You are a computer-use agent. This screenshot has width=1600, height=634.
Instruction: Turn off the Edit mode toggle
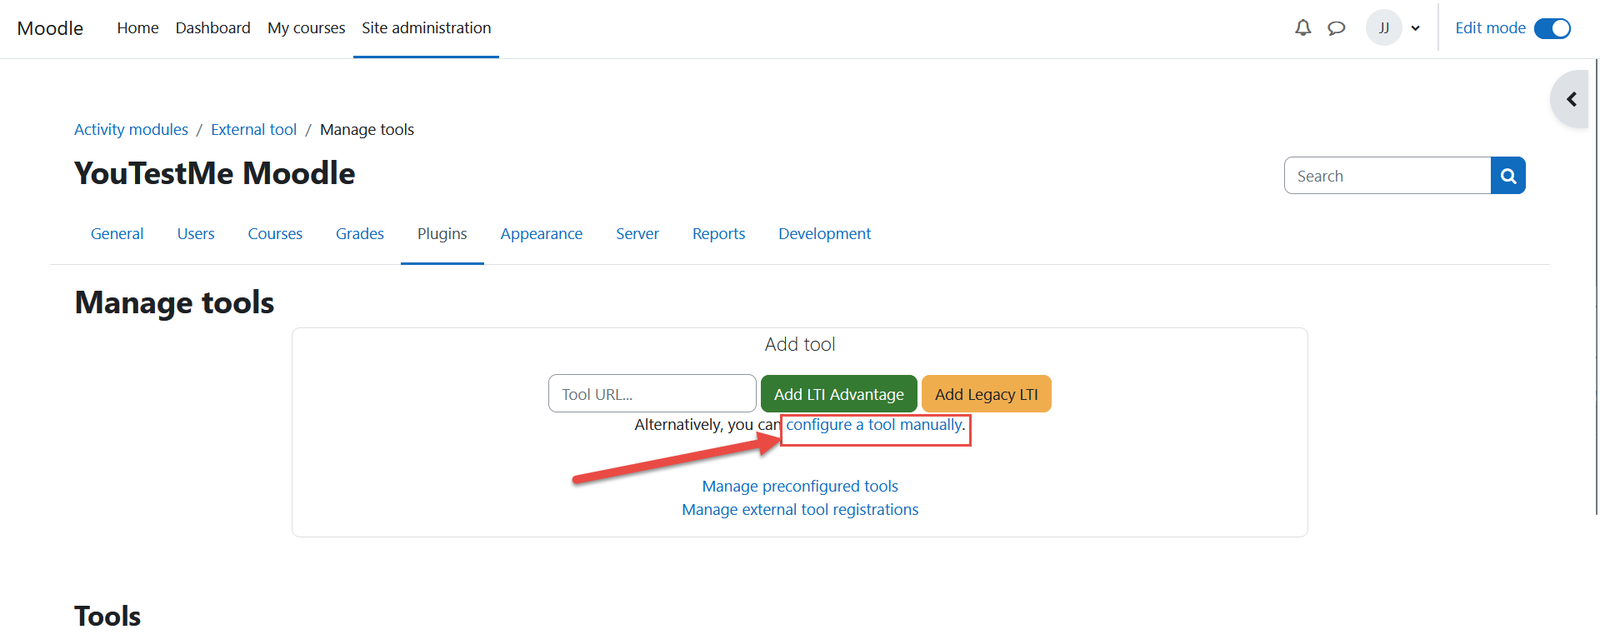tap(1552, 28)
